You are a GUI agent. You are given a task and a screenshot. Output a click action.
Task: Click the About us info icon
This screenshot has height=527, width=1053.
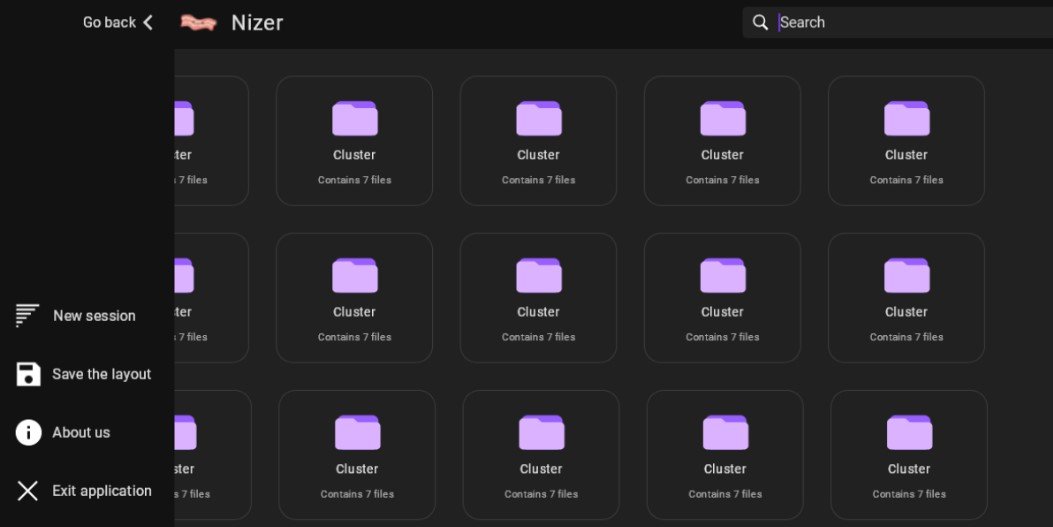(28, 432)
